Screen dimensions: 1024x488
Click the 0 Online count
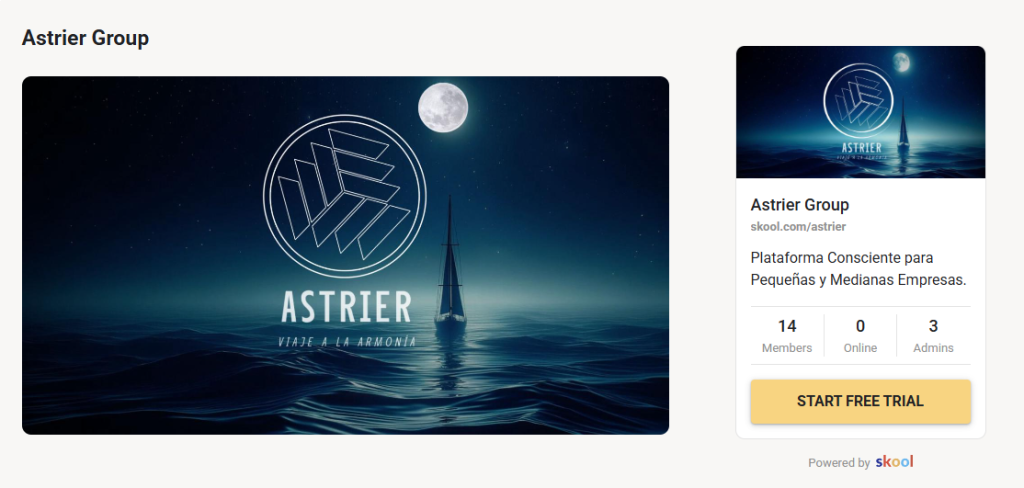point(860,336)
